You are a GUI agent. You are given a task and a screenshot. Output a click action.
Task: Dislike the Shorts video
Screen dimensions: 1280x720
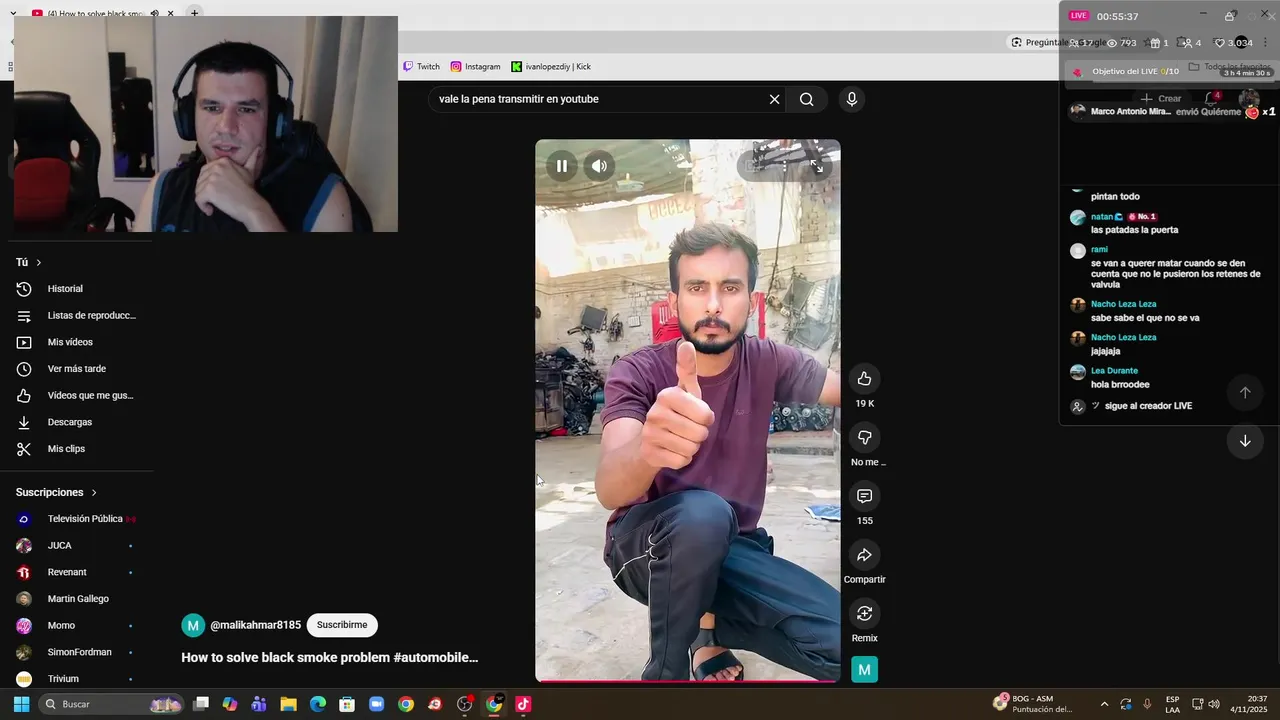click(x=864, y=437)
